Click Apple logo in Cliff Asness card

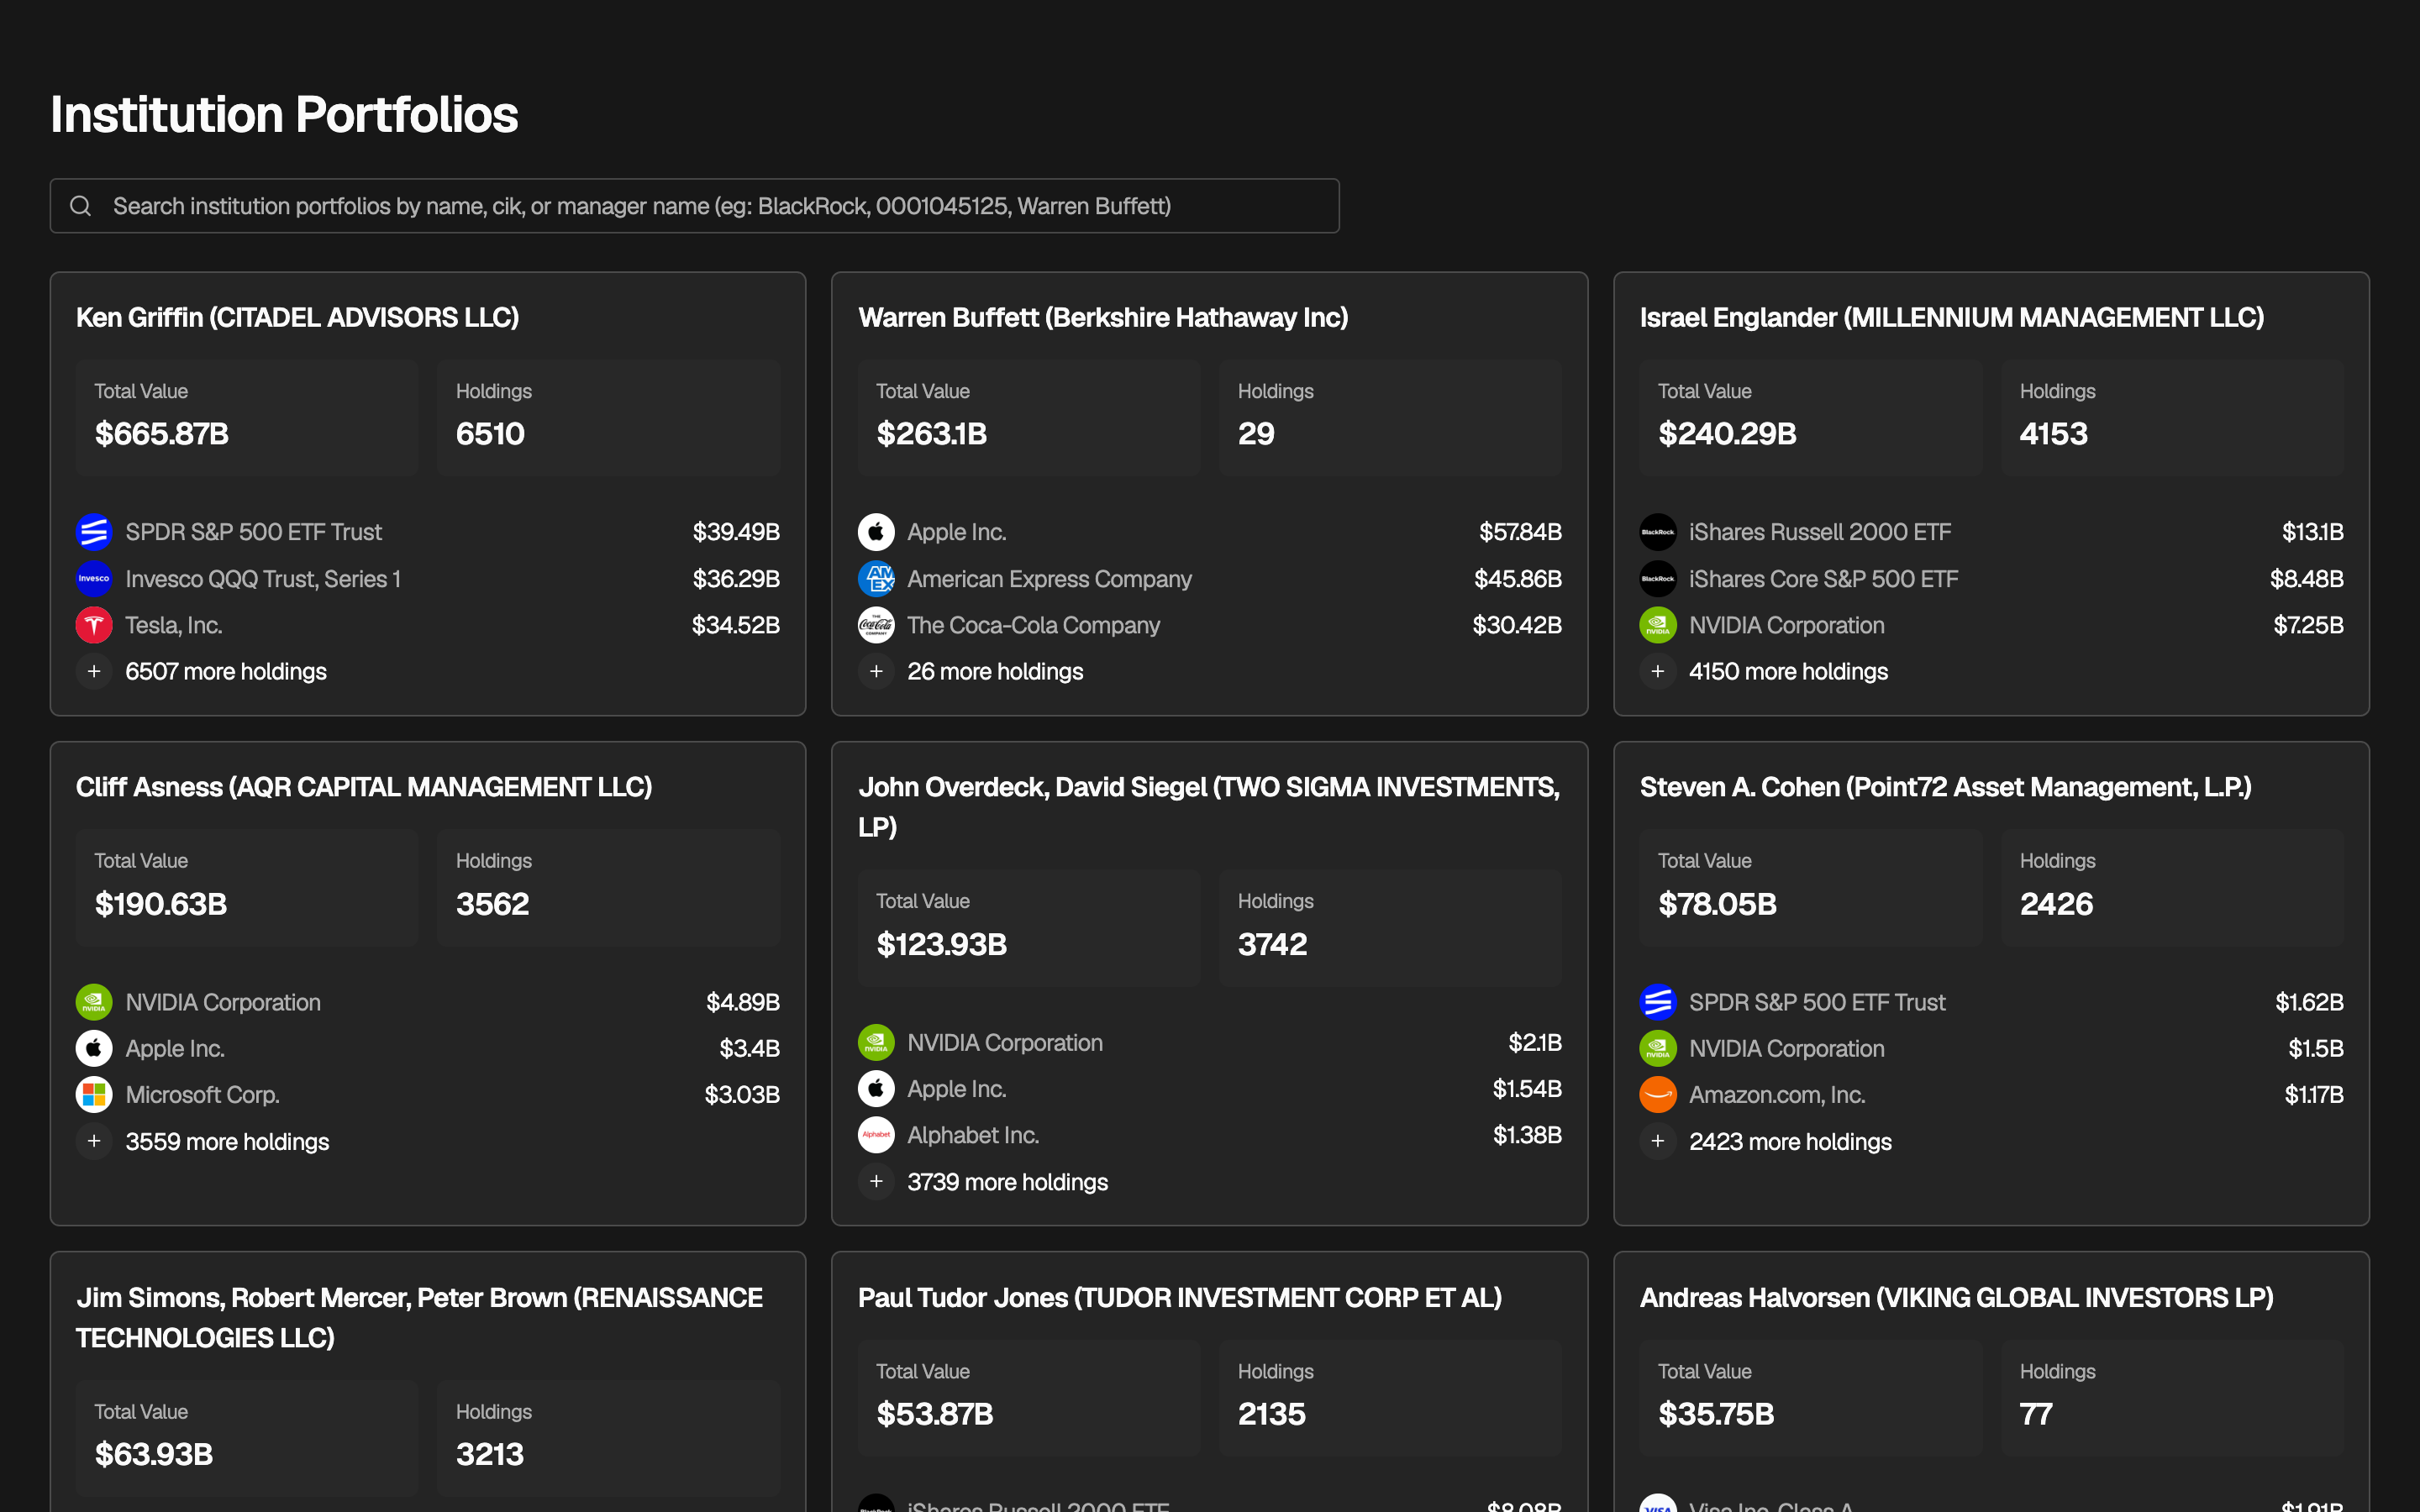94,1048
